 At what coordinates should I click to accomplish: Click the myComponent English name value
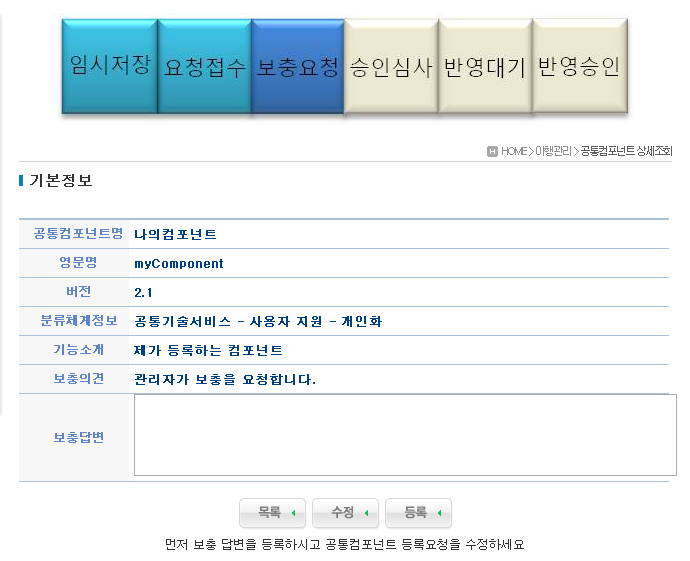point(179,264)
